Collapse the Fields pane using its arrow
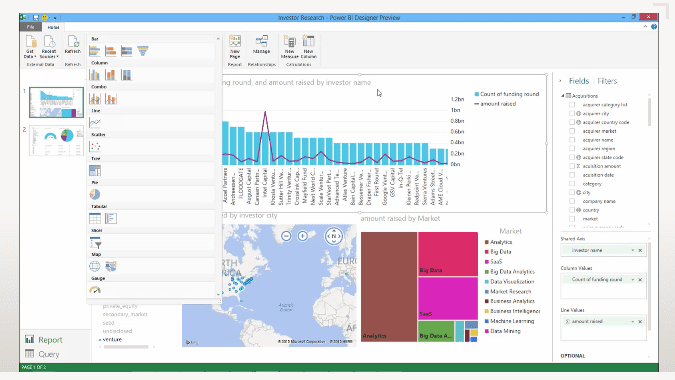The width and height of the screenshot is (675, 380). (x=560, y=81)
